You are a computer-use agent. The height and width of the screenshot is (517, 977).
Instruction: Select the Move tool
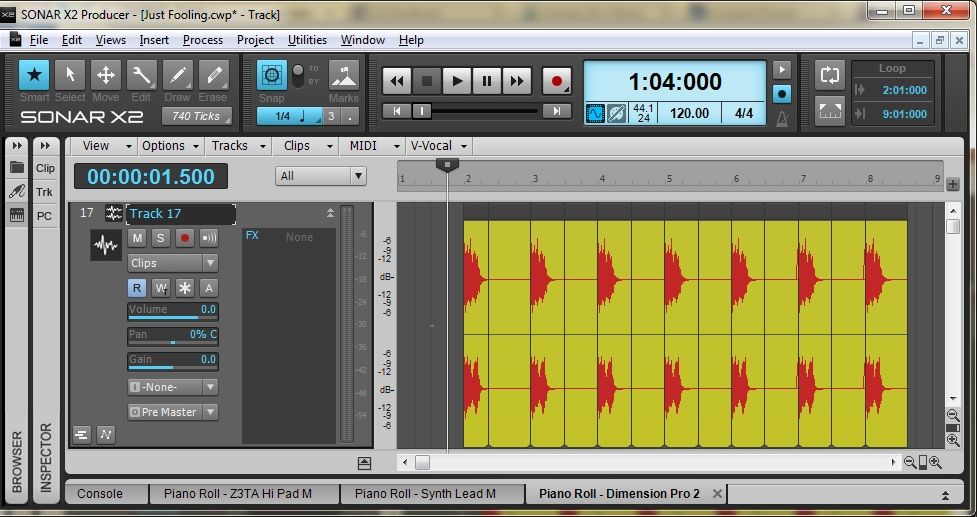click(105, 76)
